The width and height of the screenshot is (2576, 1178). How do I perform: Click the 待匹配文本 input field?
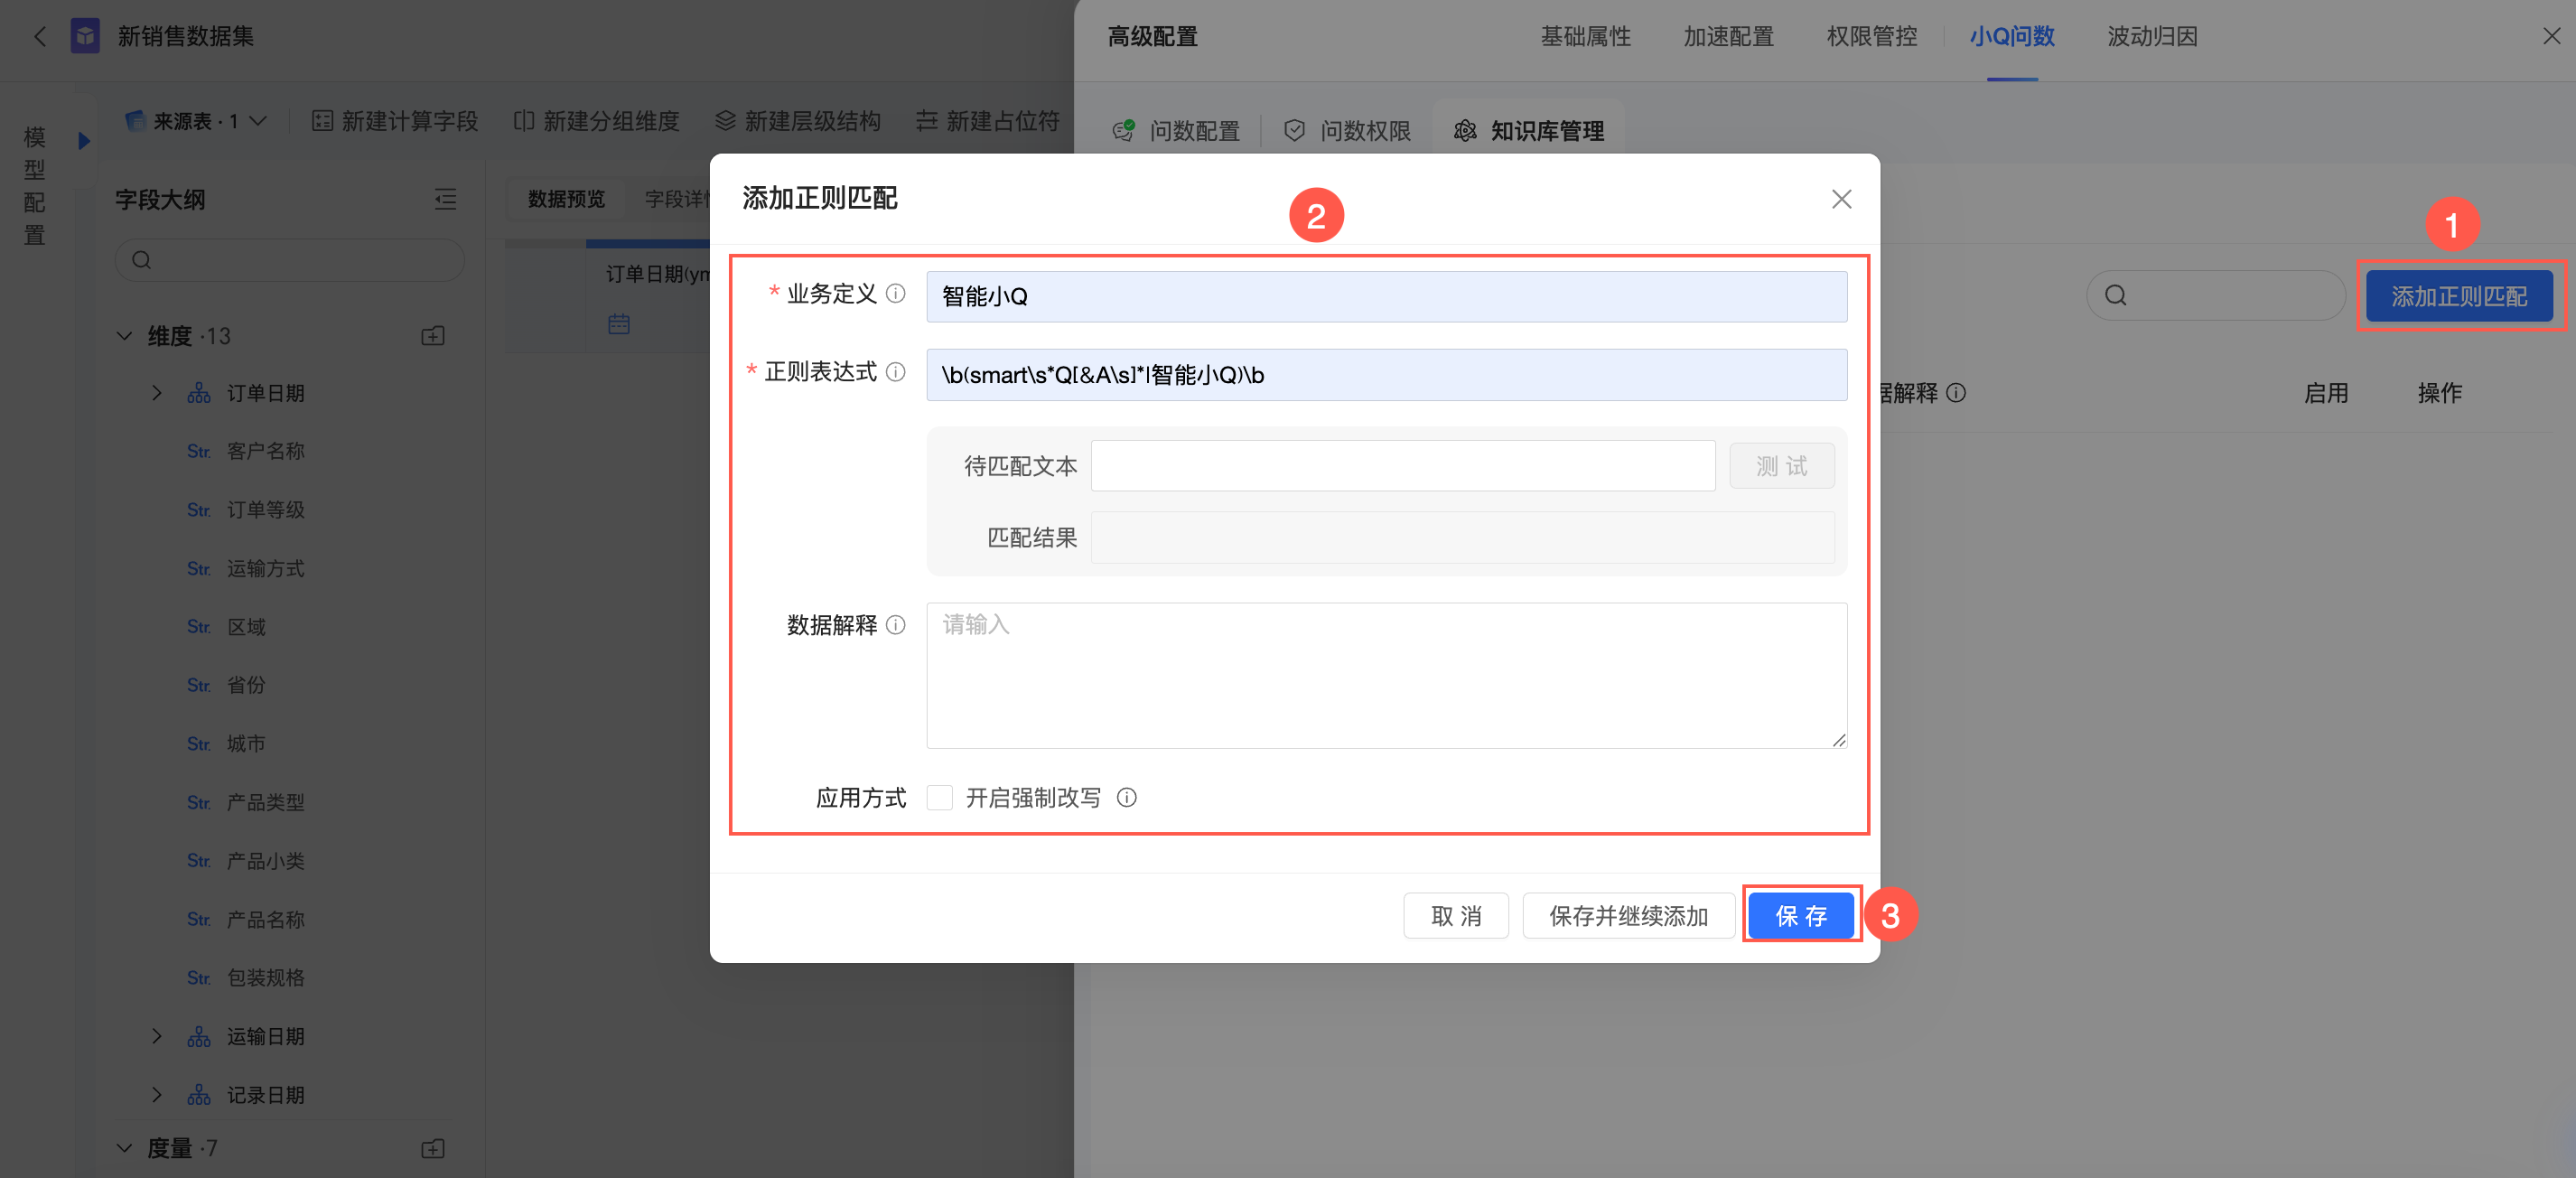click(x=1402, y=466)
